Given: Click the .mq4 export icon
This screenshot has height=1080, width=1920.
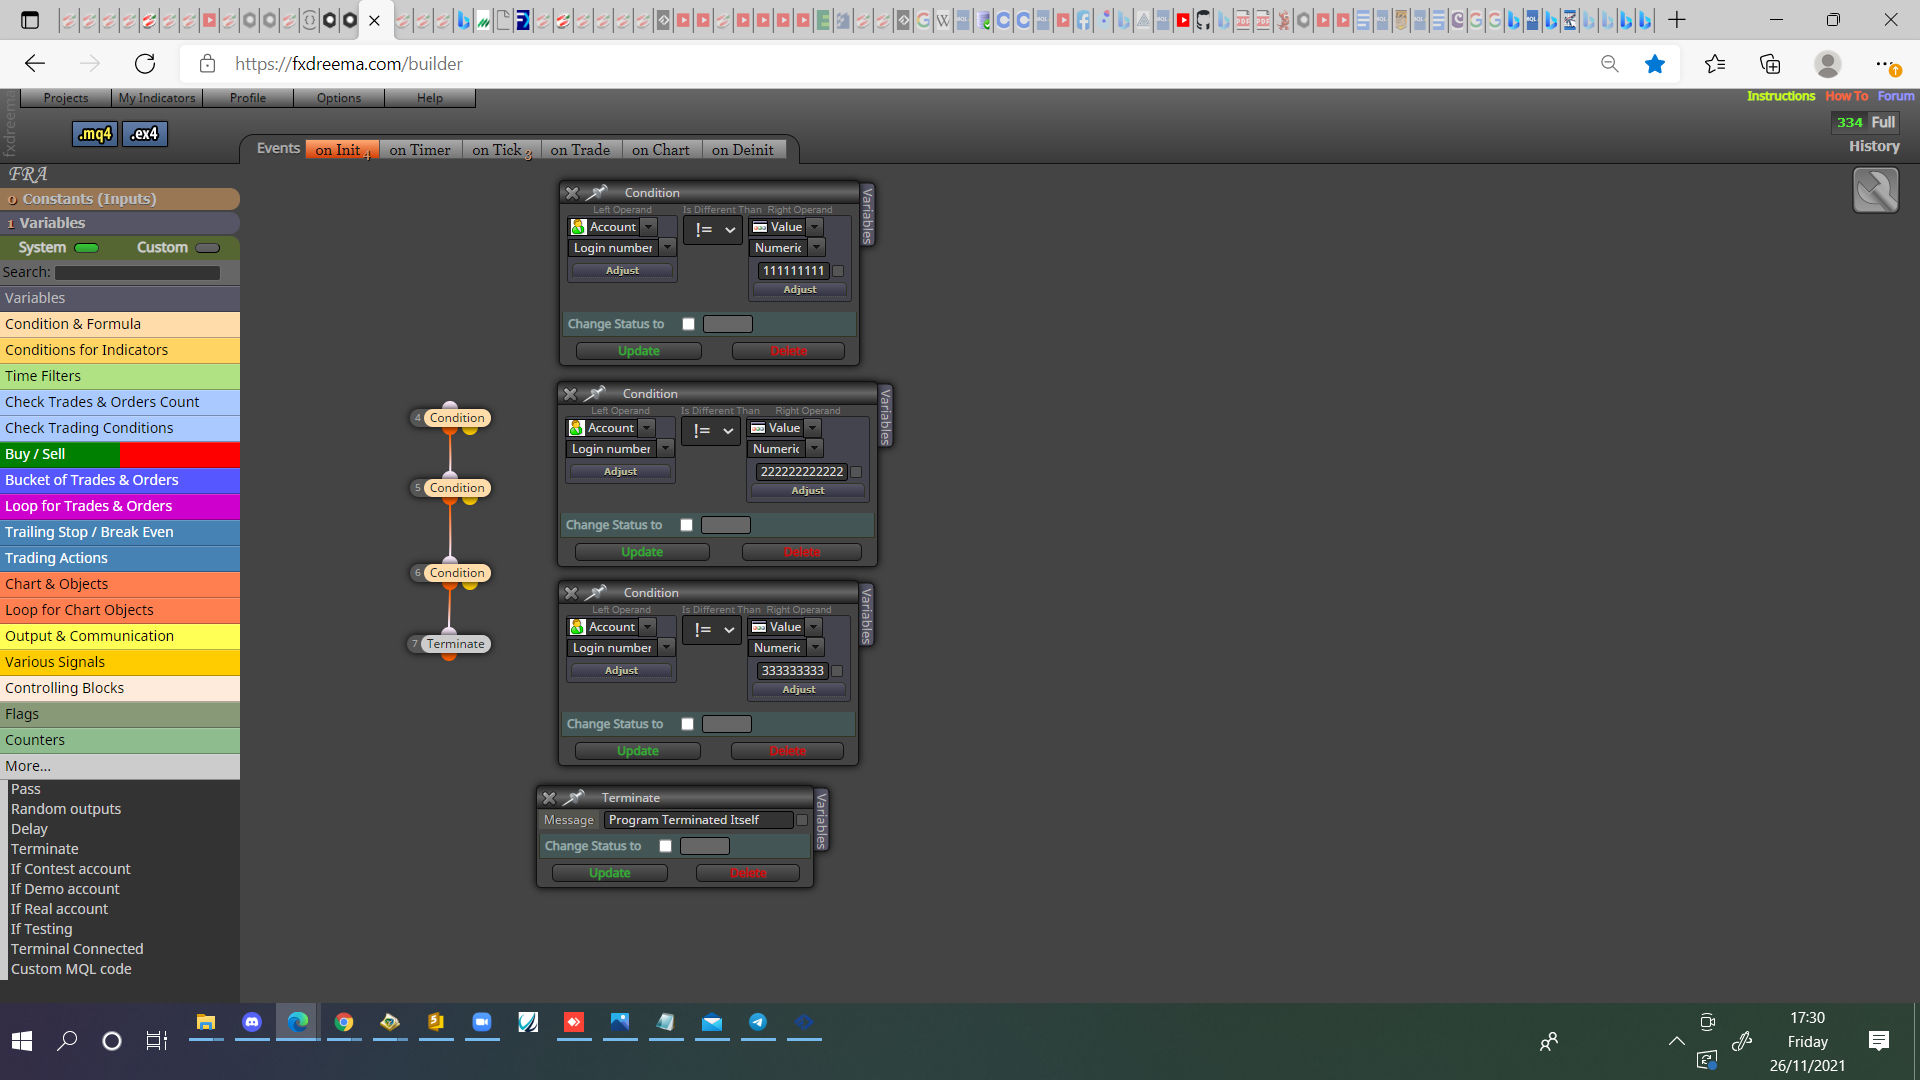Looking at the screenshot, I should pyautogui.click(x=95, y=134).
